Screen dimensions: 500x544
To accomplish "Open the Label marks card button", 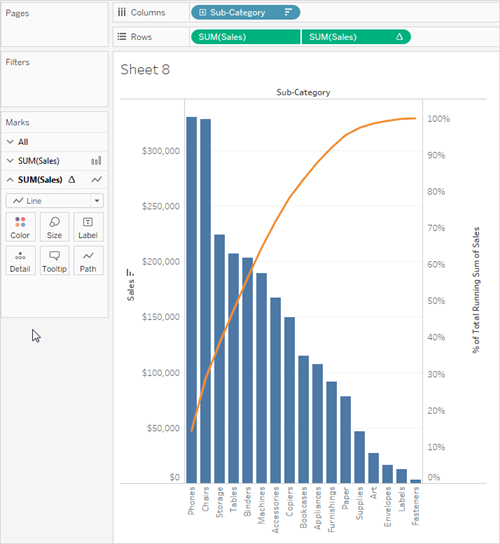I will pyautogui.click(x=88, y=227).
